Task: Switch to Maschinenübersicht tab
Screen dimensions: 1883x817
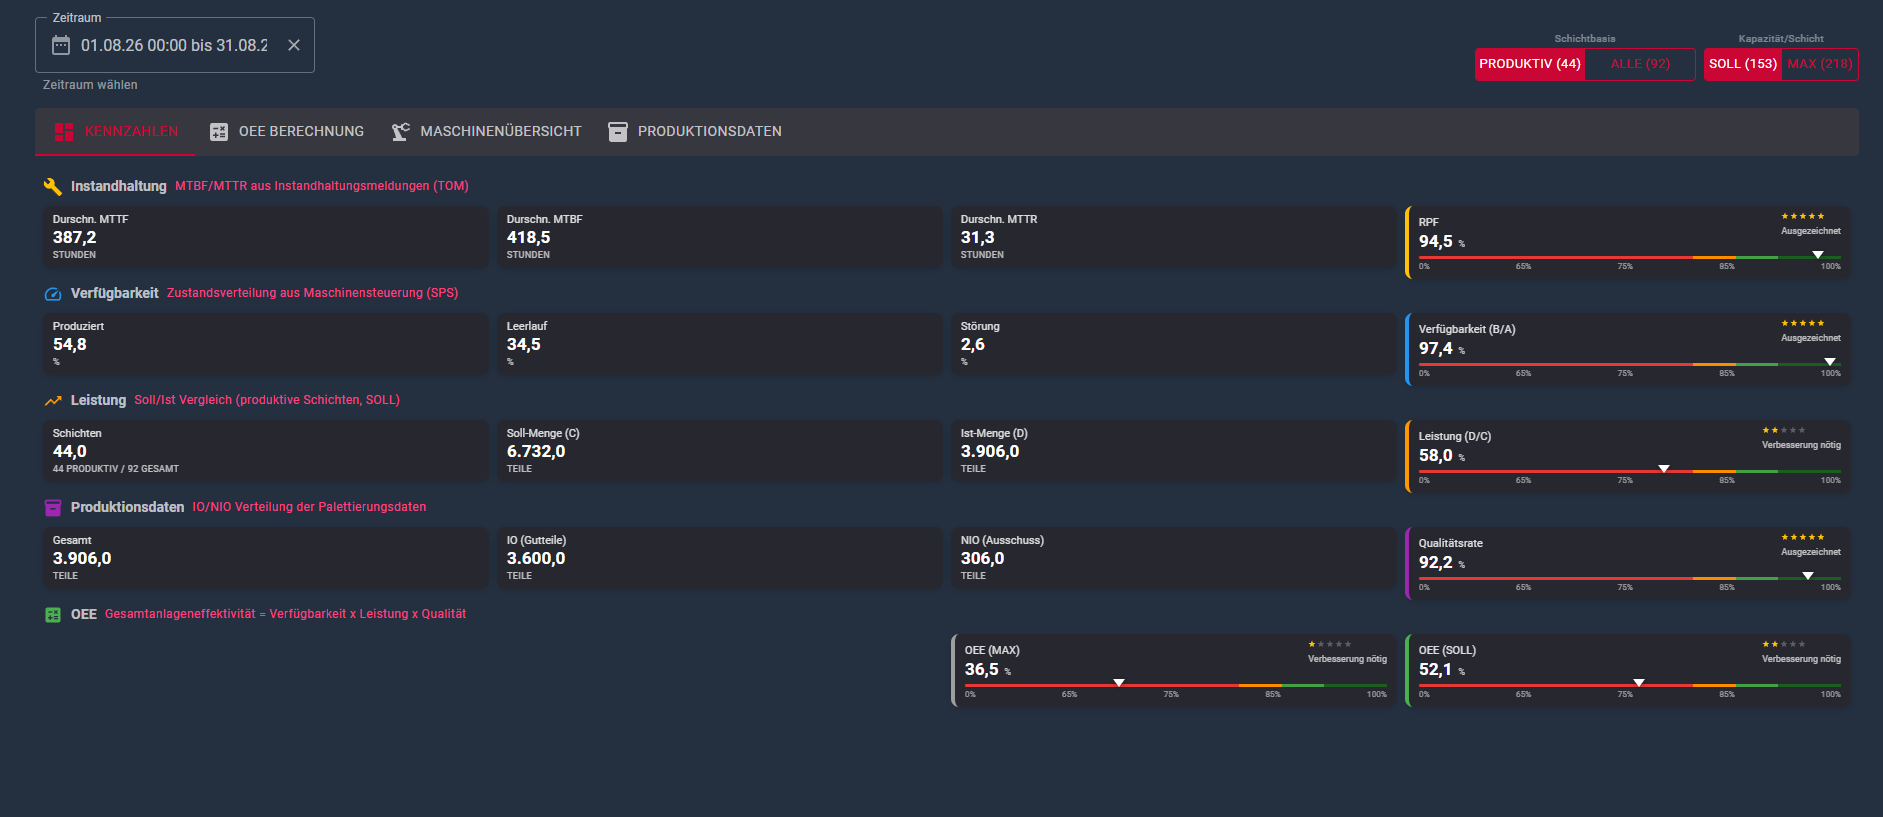Action: (x=487, y=132)
